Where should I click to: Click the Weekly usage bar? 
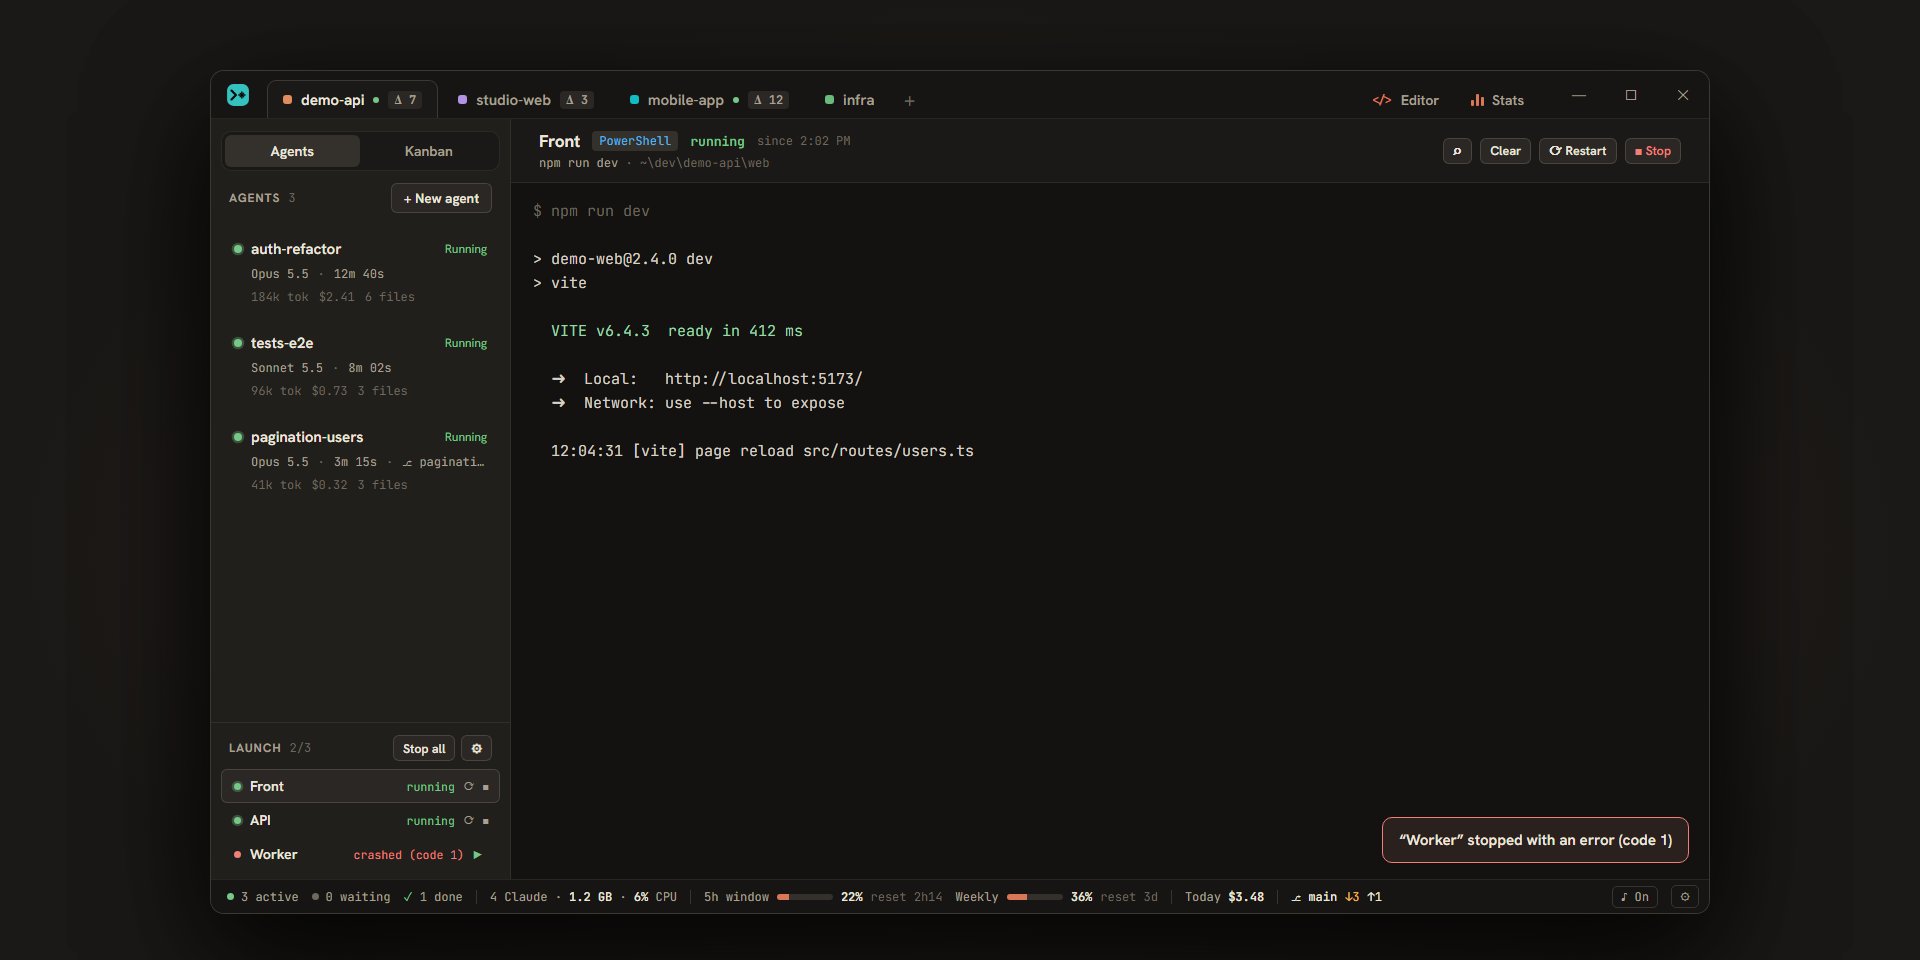[x=1034, y=897]
